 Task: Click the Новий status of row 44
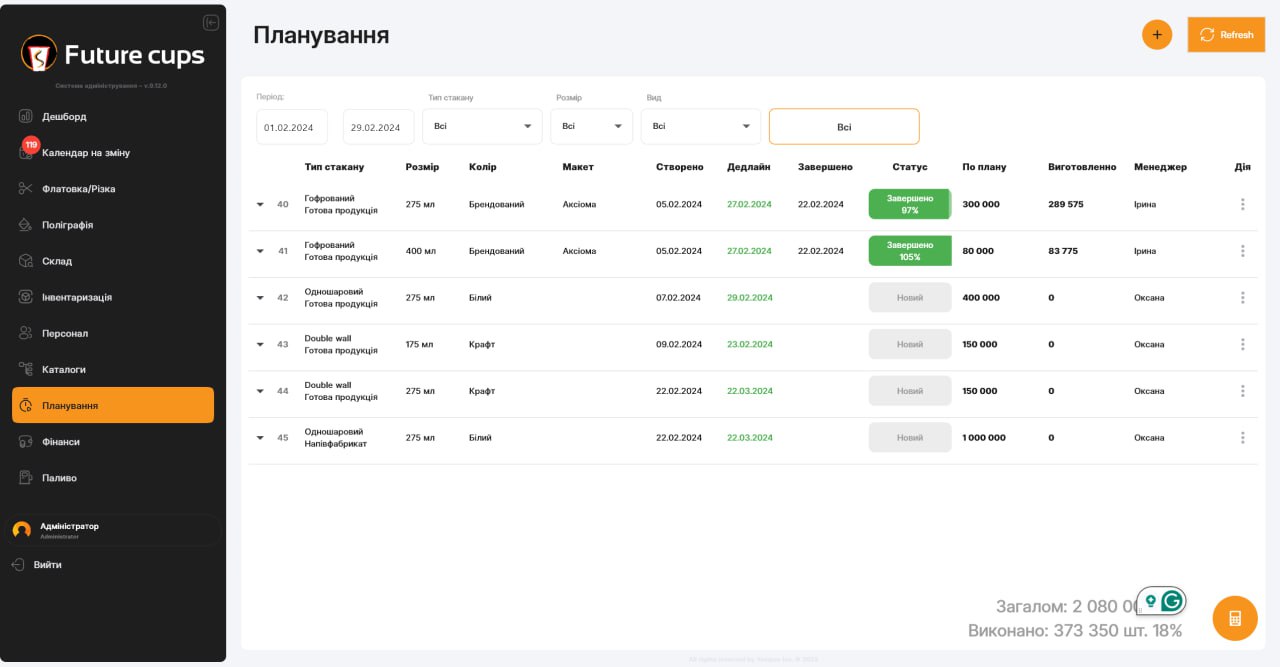pos(910,391)
